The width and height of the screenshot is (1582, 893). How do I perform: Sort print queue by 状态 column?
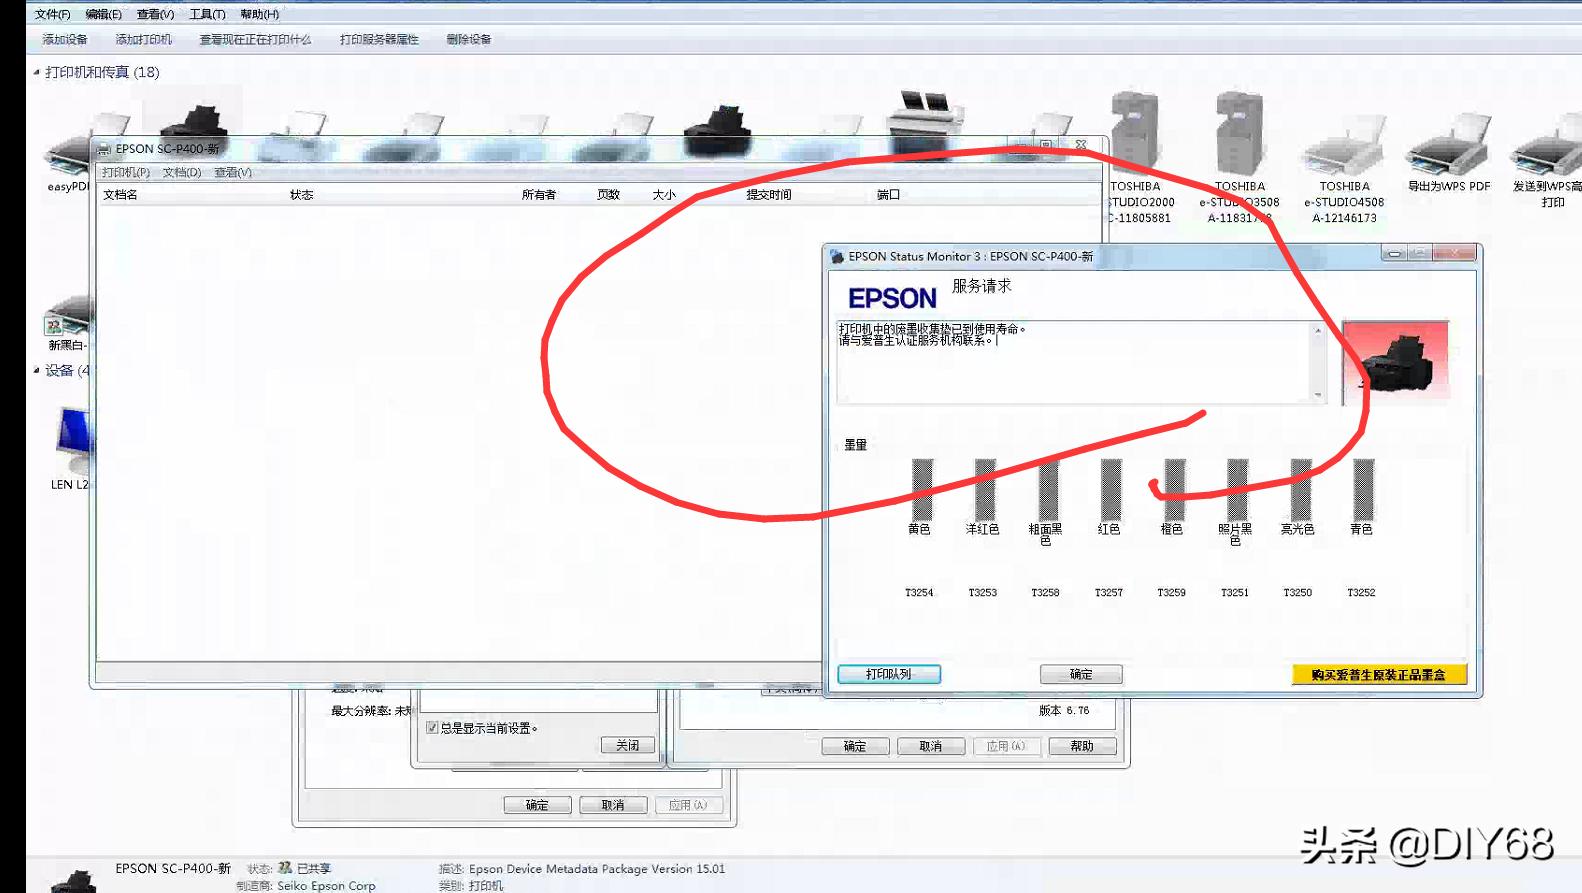[x=301, y=195]
